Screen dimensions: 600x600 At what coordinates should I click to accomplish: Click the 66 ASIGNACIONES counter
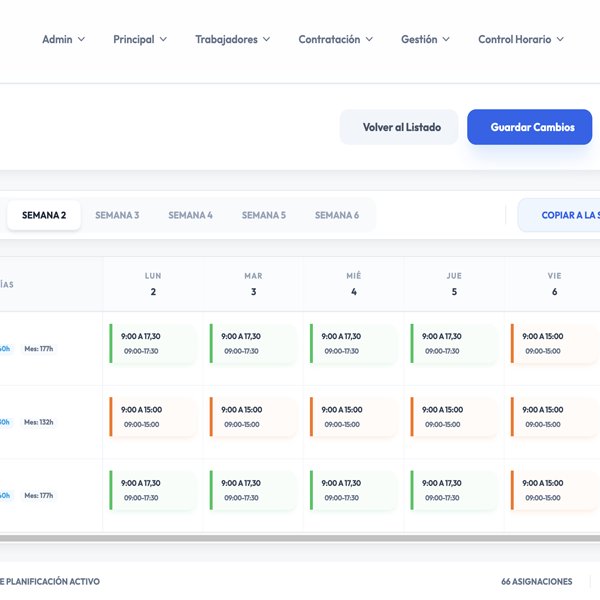536,581
